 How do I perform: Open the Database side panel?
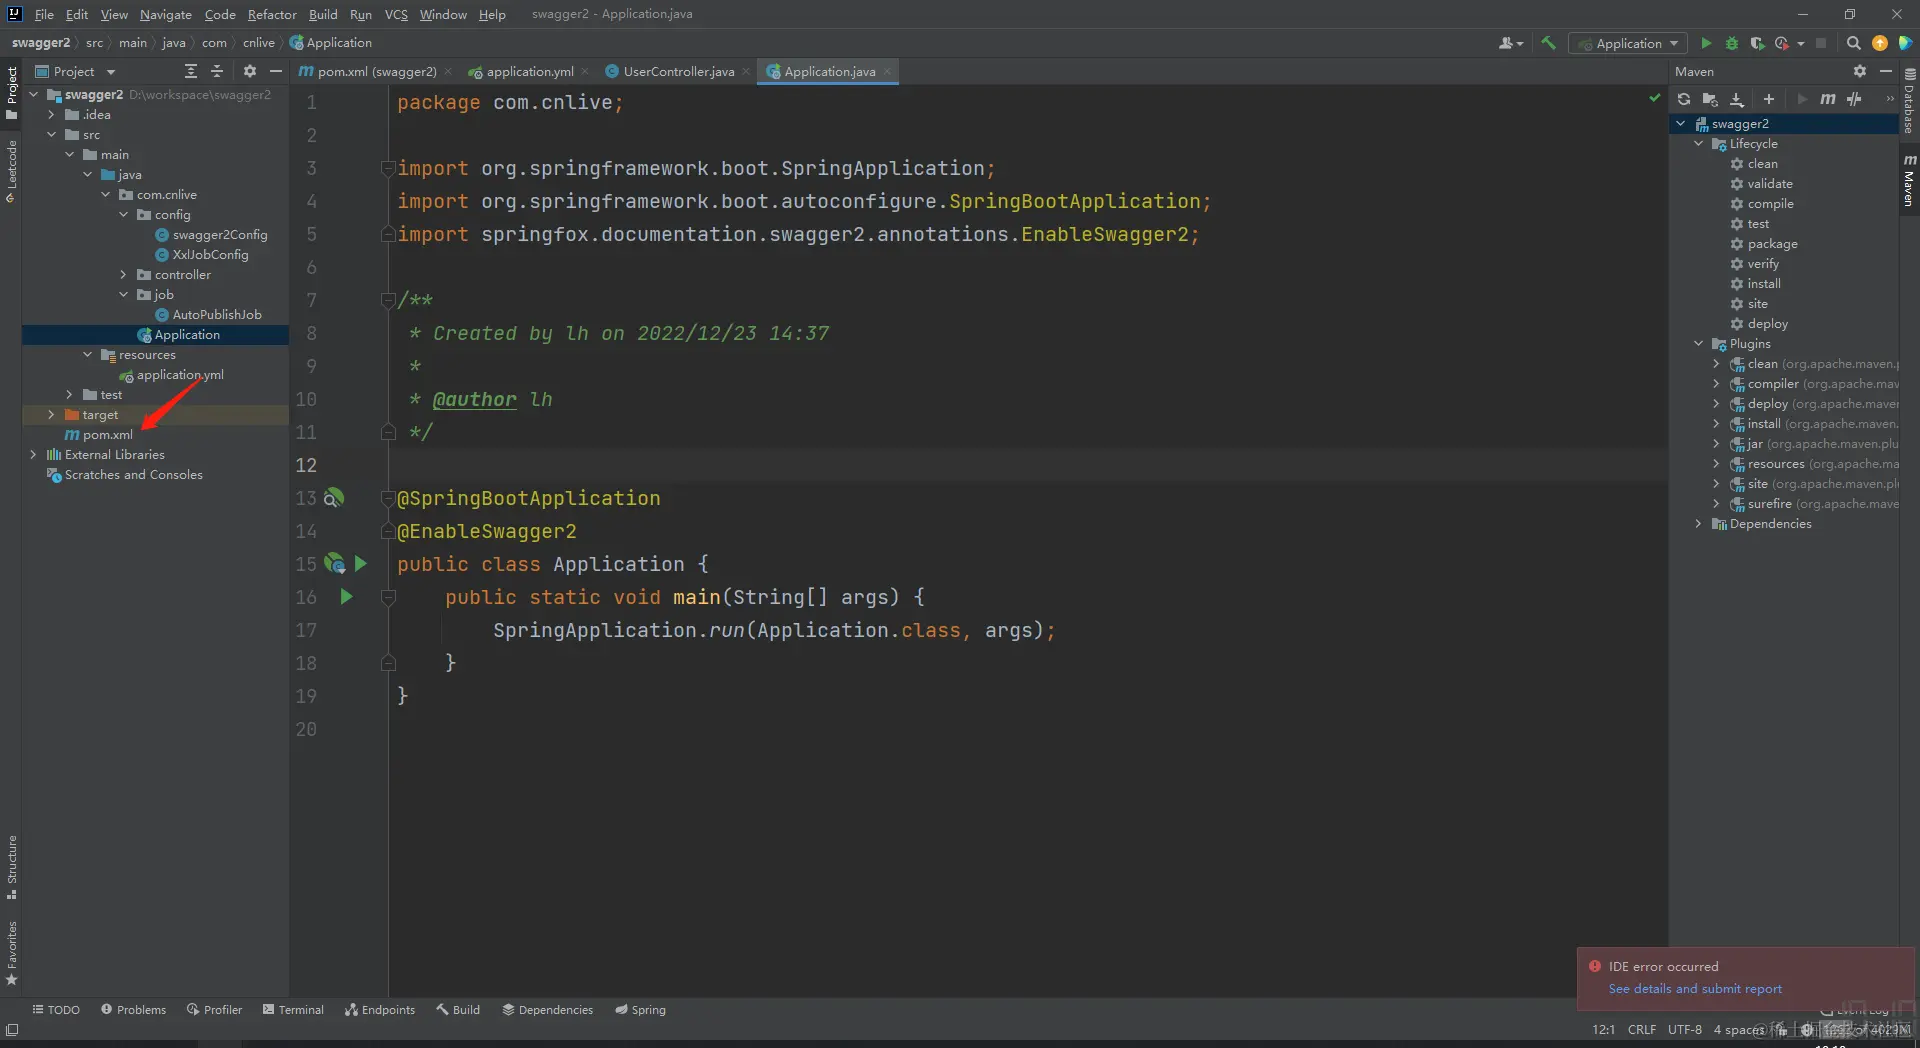1909,101
